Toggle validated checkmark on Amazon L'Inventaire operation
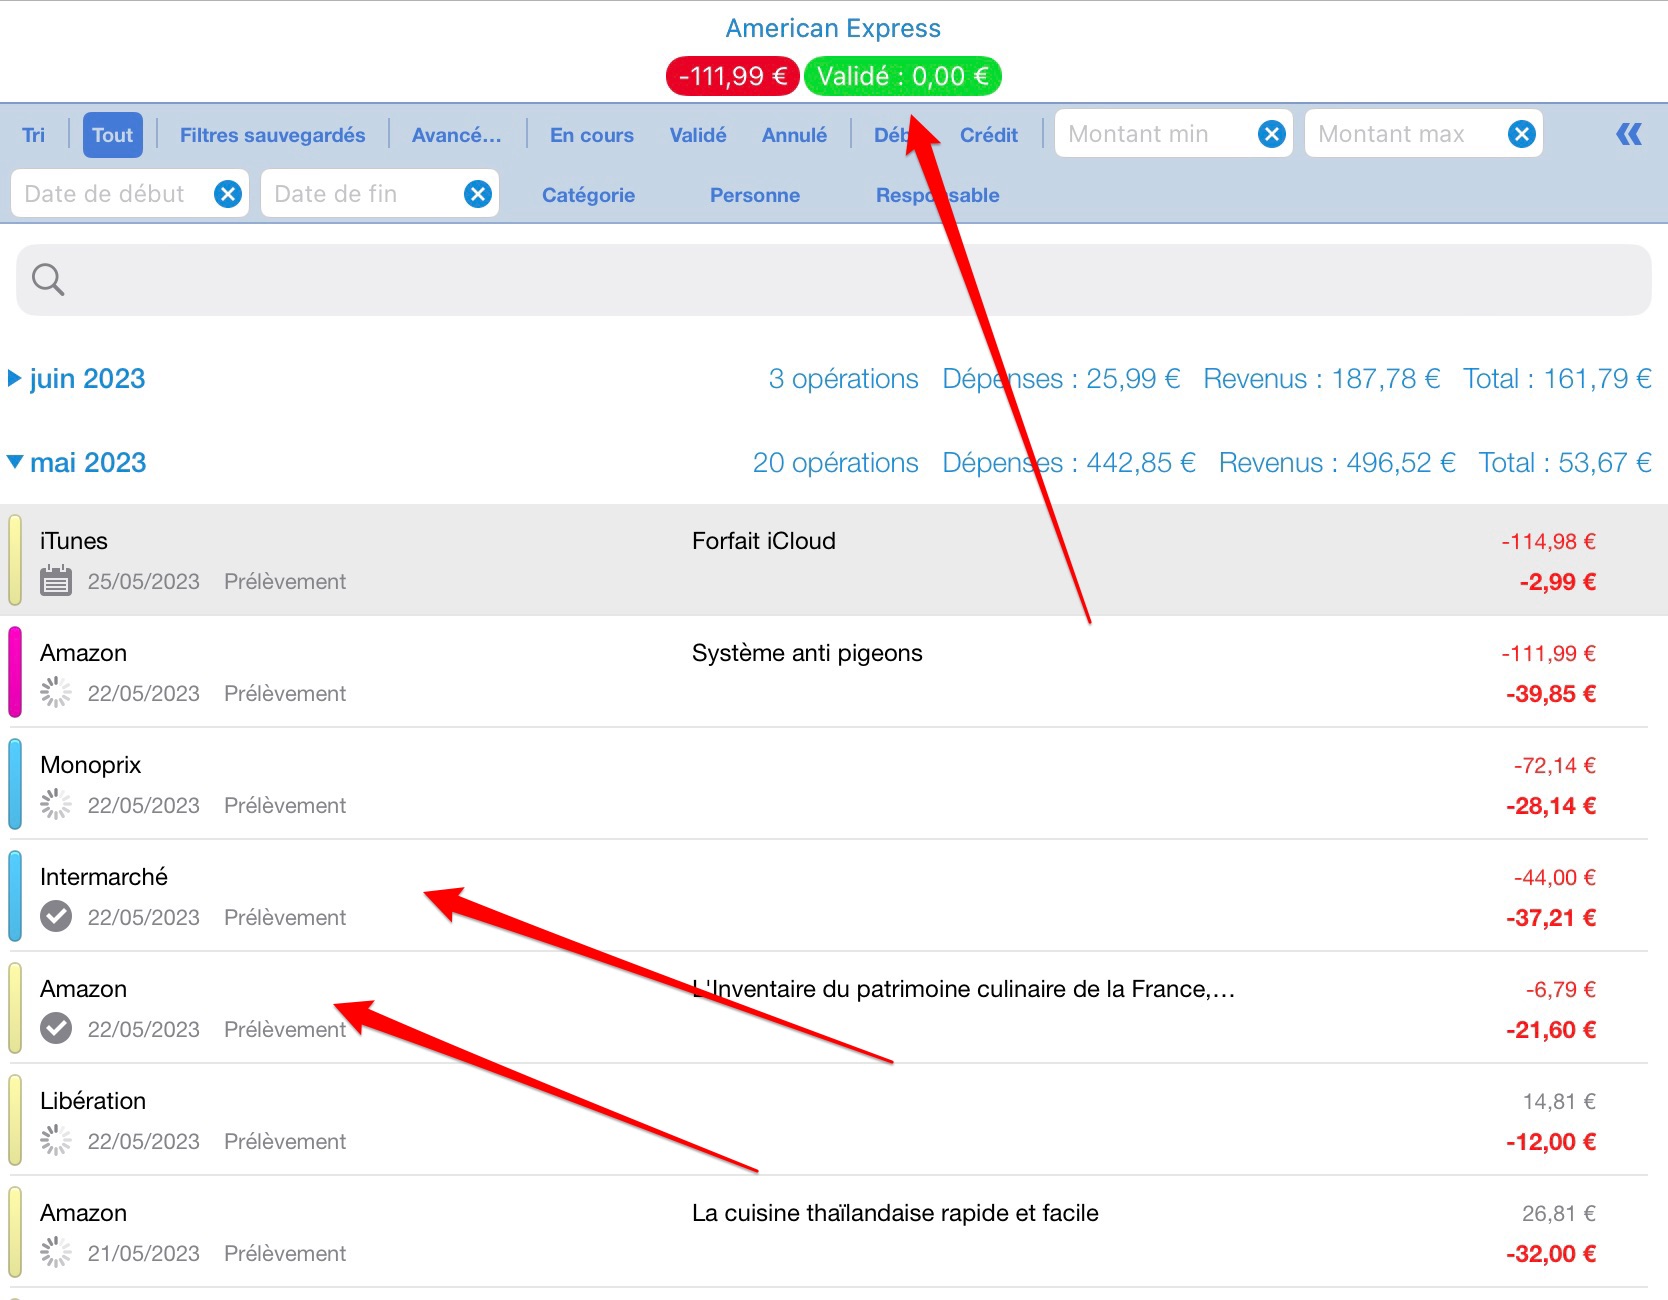 tap(56, 1029)
